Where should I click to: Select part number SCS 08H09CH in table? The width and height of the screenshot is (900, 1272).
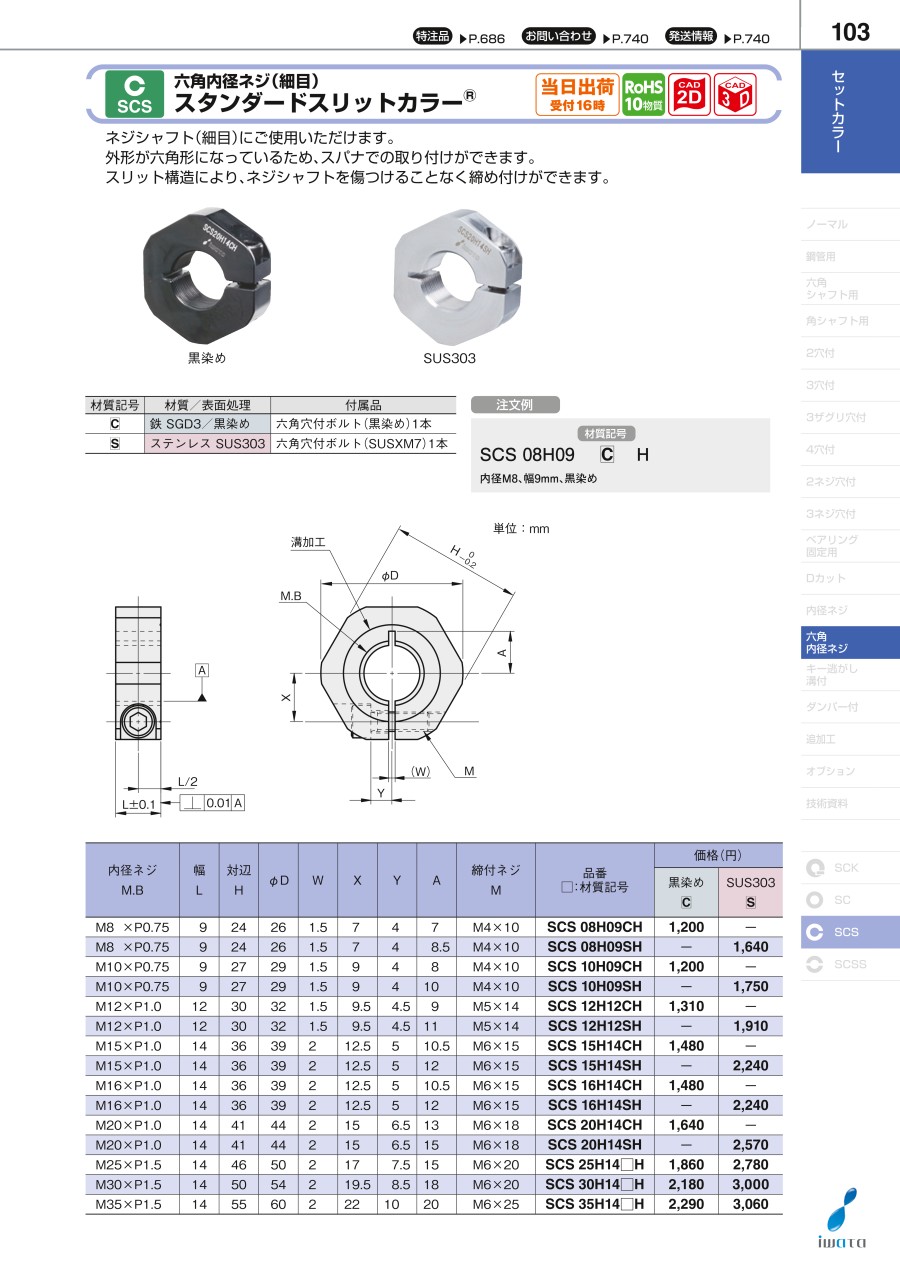[x=595, y=927]
